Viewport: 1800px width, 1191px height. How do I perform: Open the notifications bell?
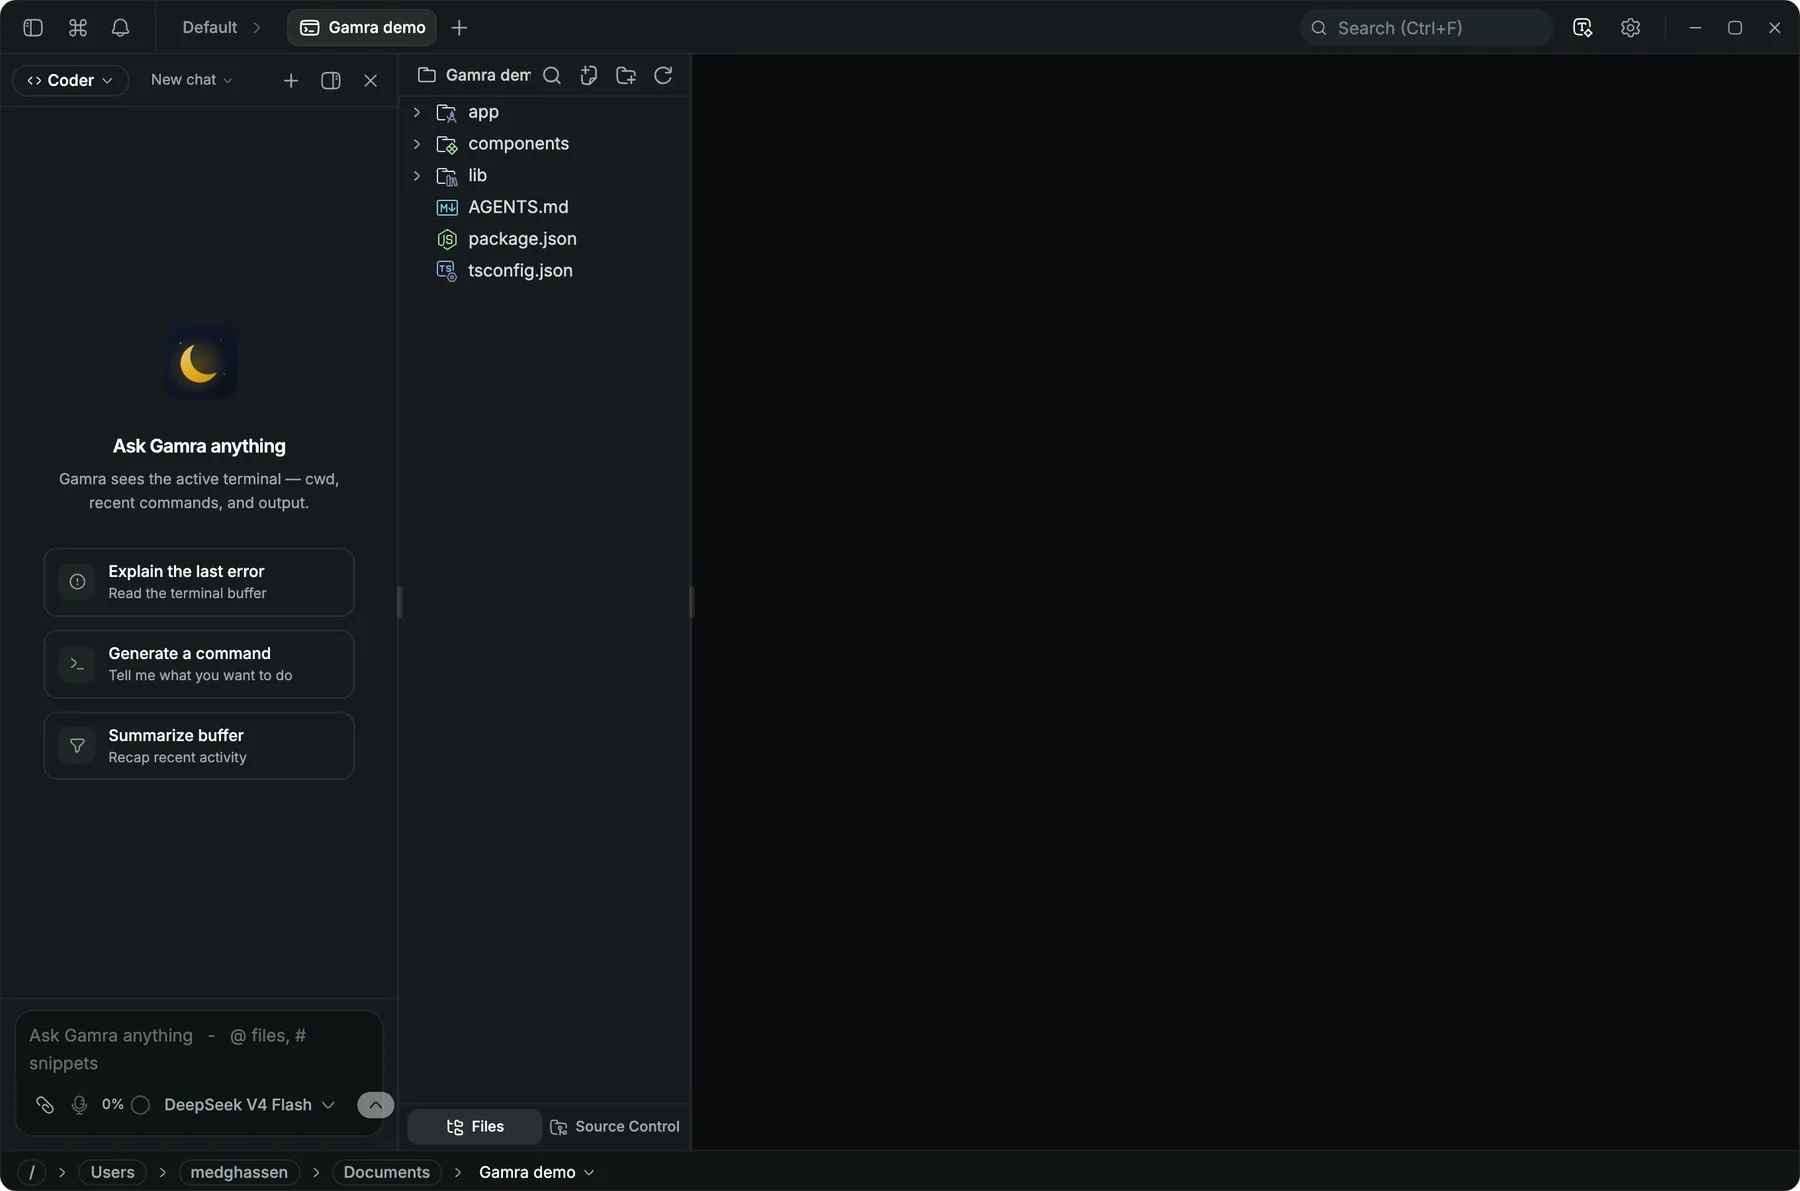[120, 28]
